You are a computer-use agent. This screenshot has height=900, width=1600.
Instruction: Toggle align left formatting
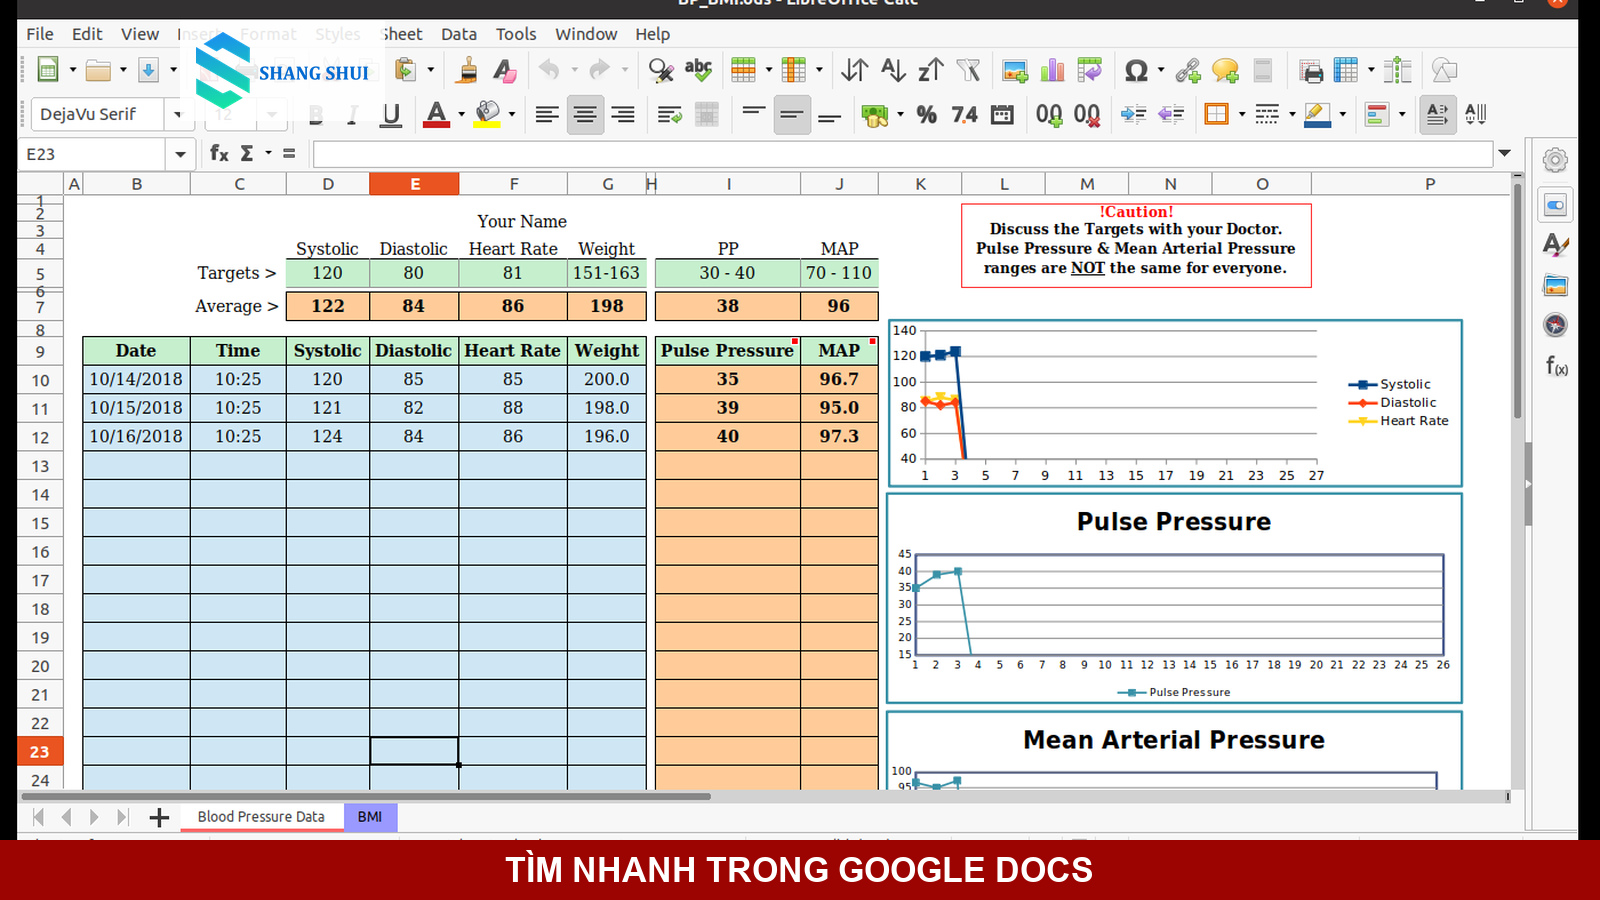[547, 114]
